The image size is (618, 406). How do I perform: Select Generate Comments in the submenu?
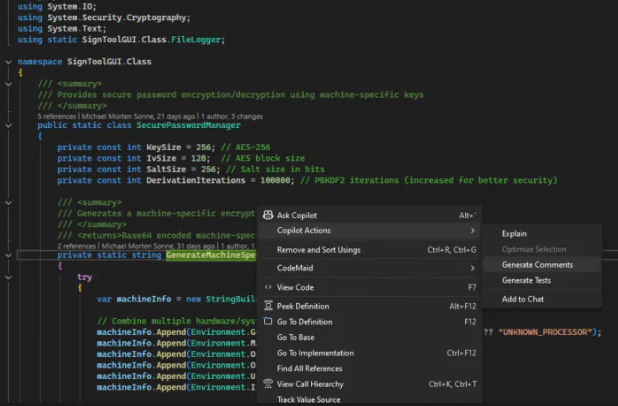point(537,265)
